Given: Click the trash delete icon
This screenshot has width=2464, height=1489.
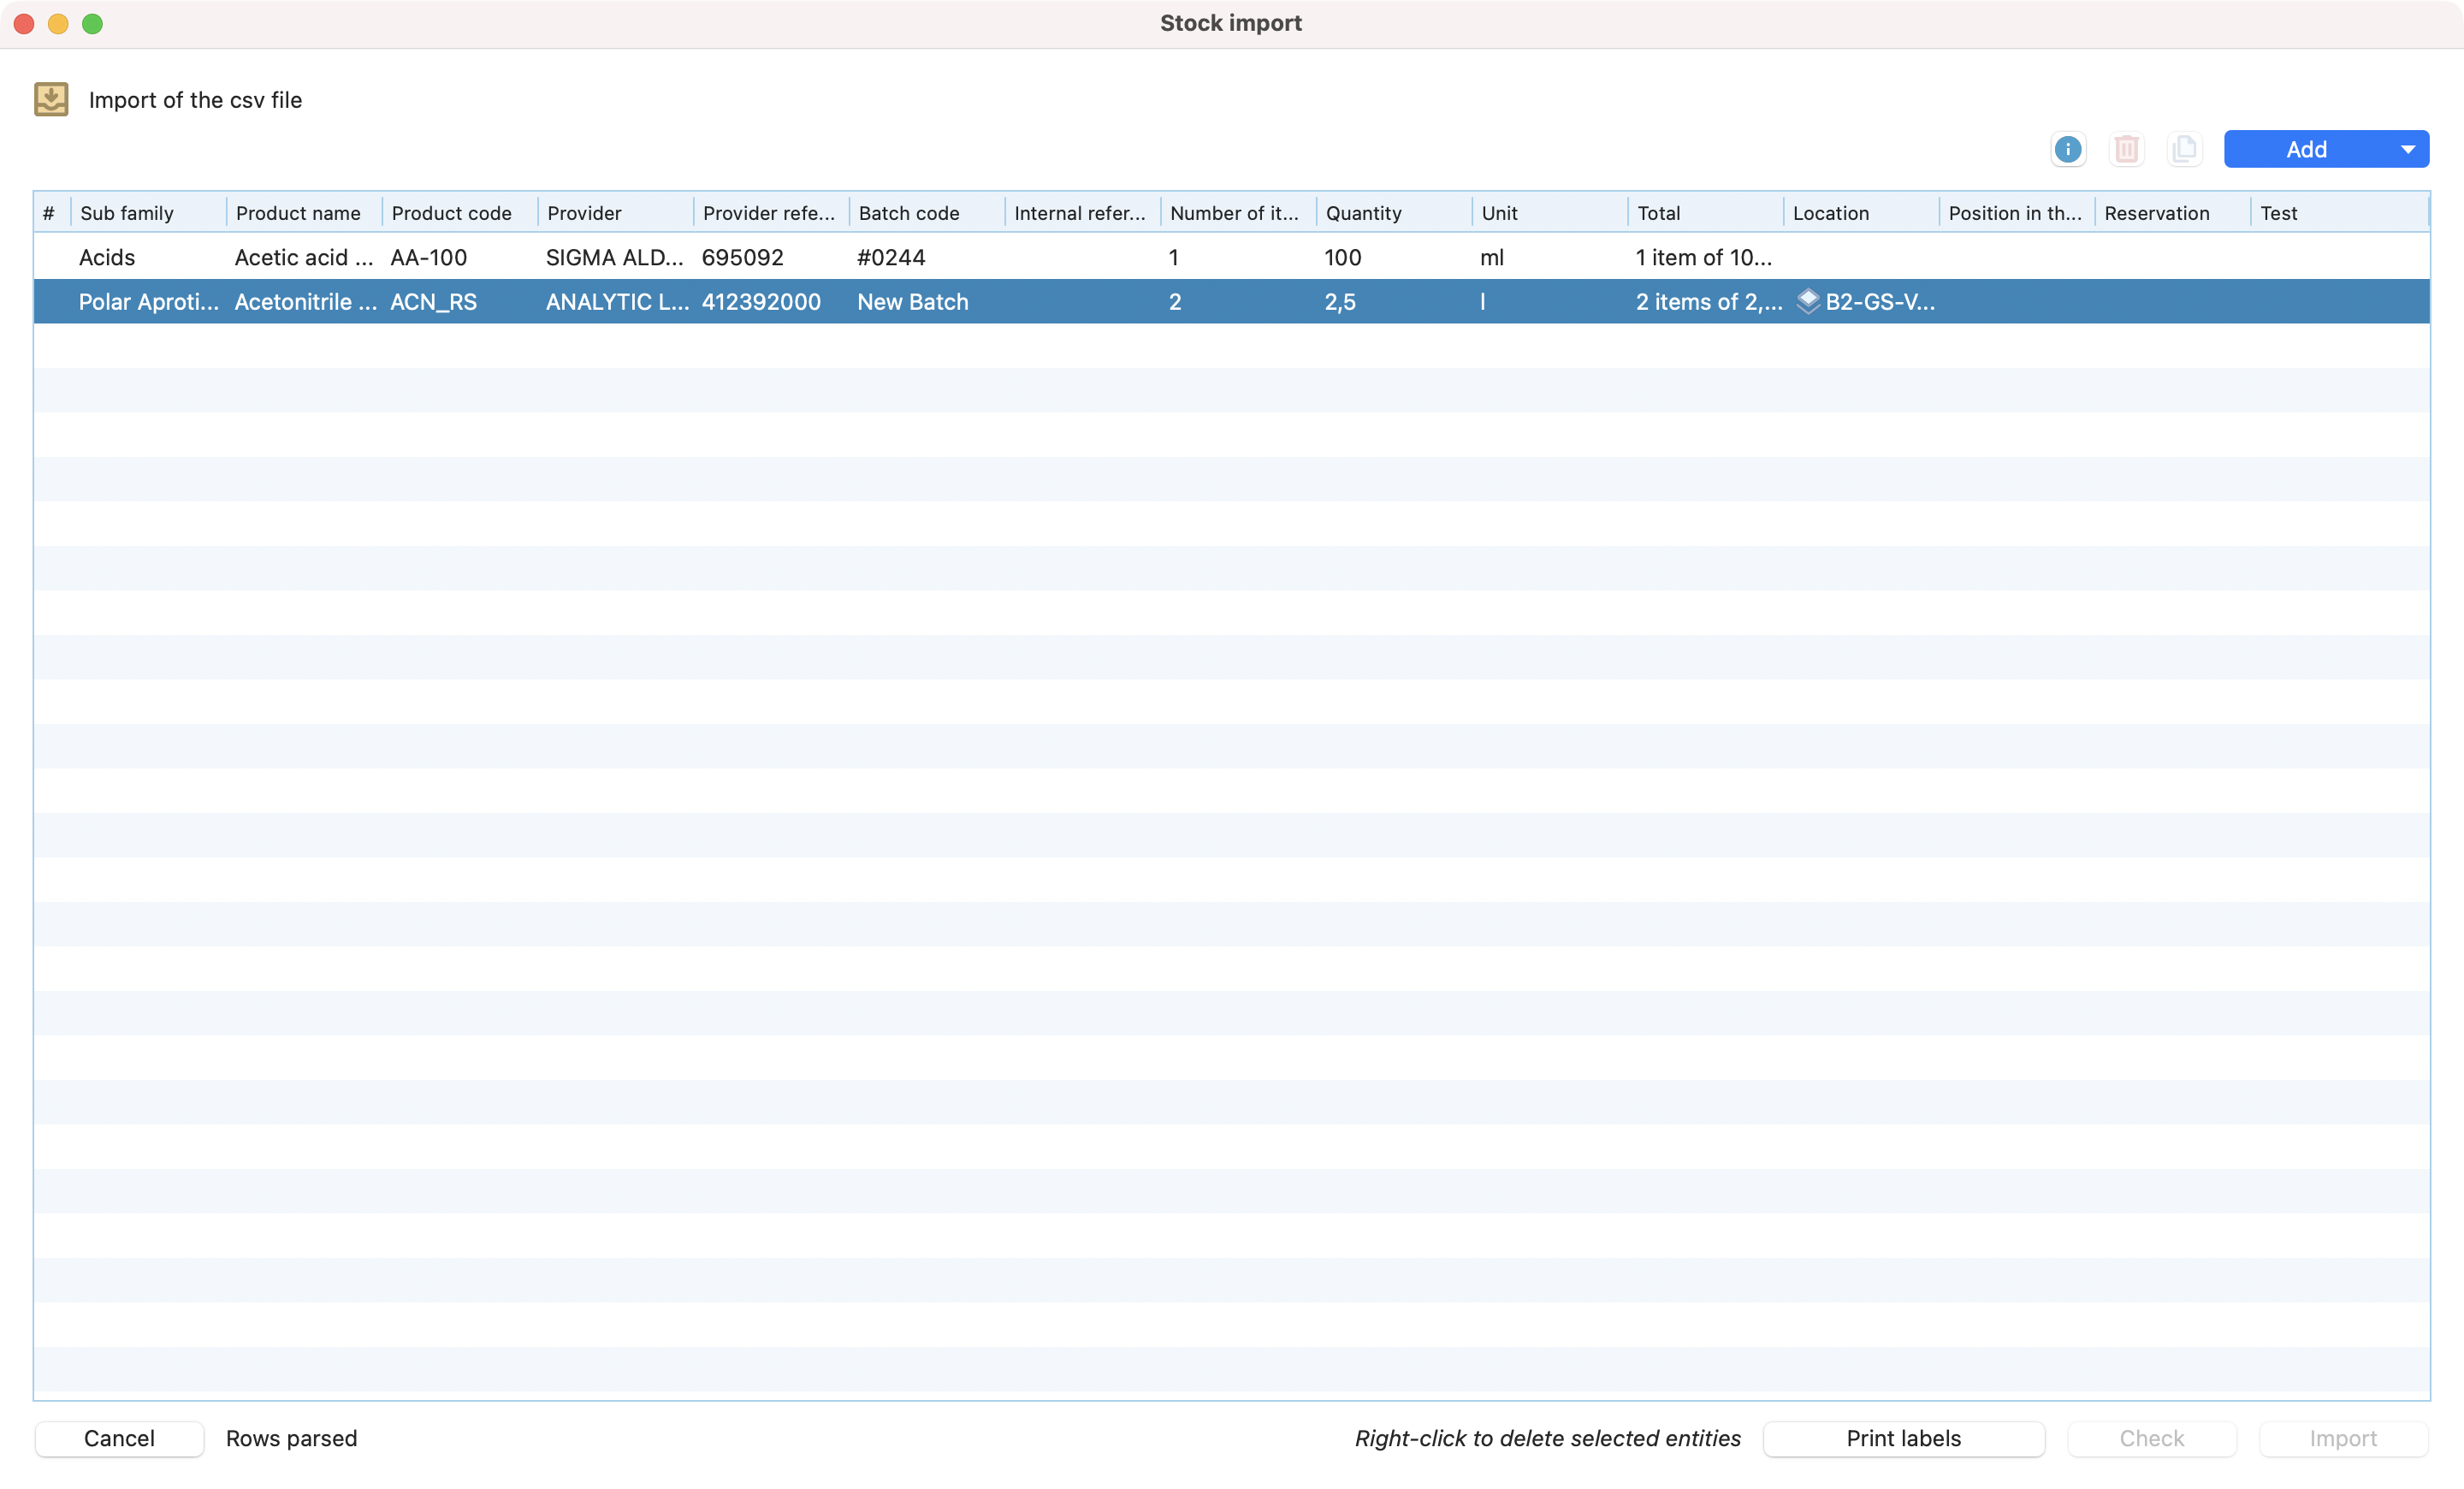Looking at the screenshot, I should [2126, 150].
